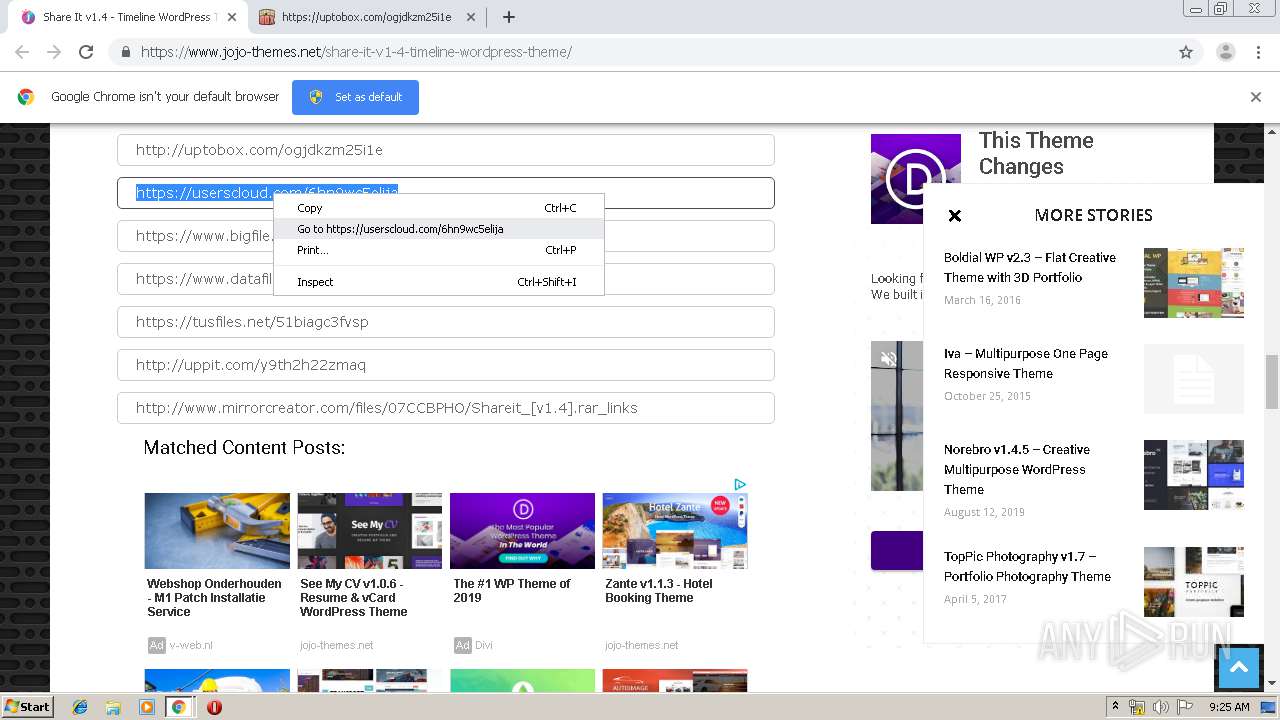Click the red security icon in taskbar

tap(214, 707)
